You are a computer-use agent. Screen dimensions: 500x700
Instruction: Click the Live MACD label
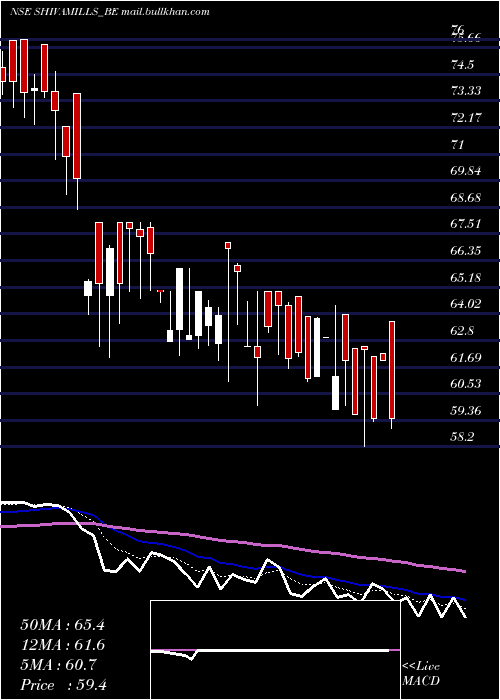421,674
